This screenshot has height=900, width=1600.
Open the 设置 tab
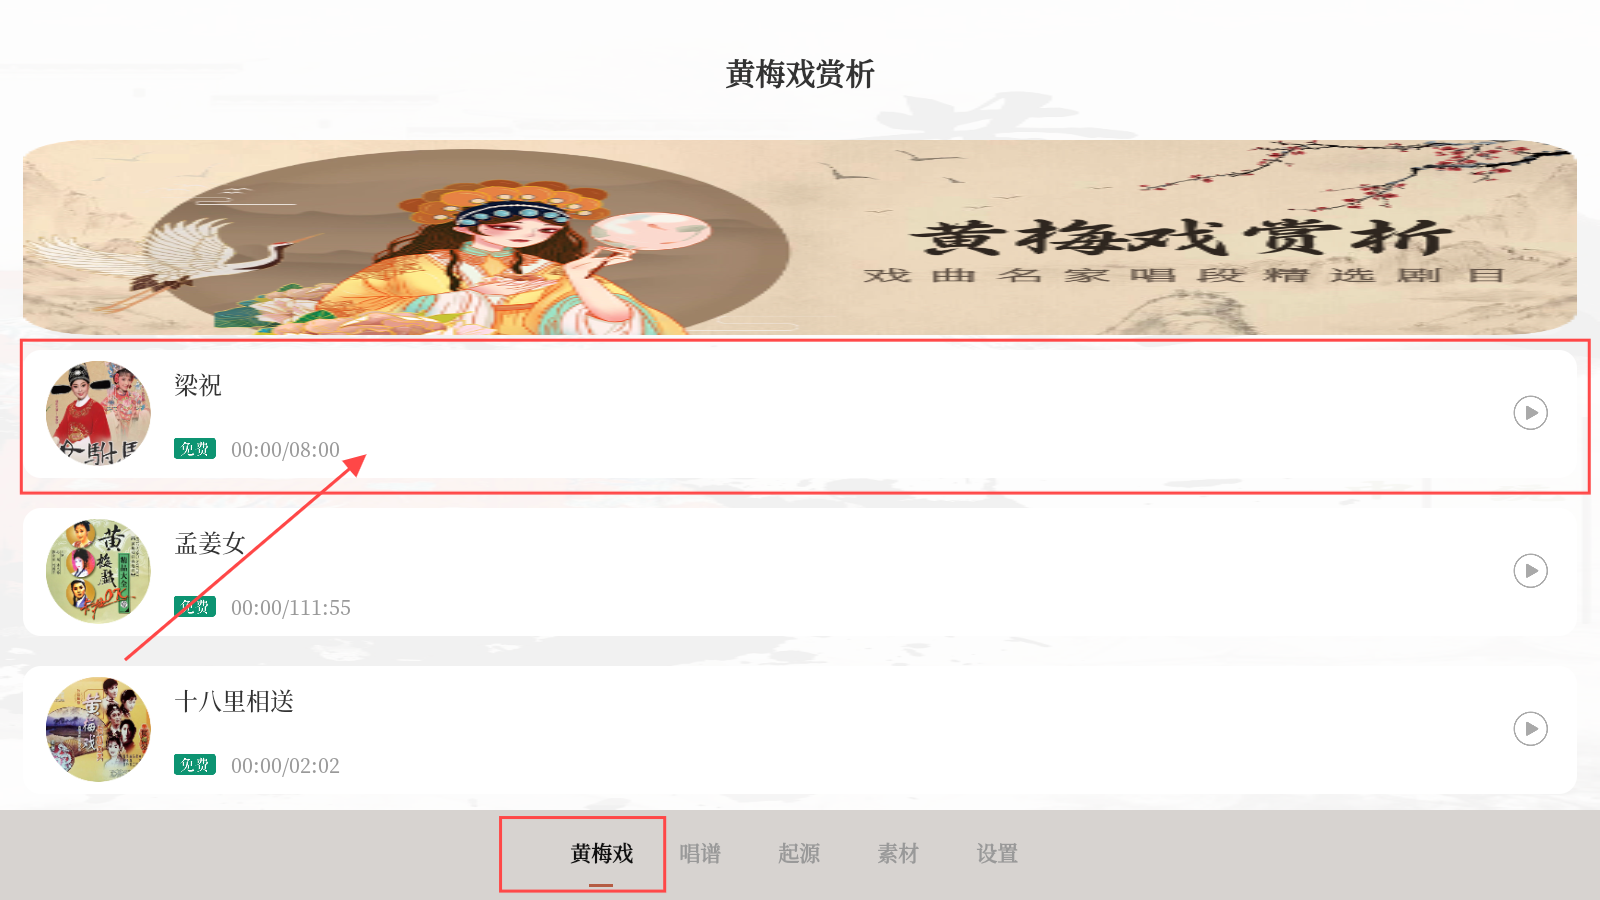[x=997, y=854]
